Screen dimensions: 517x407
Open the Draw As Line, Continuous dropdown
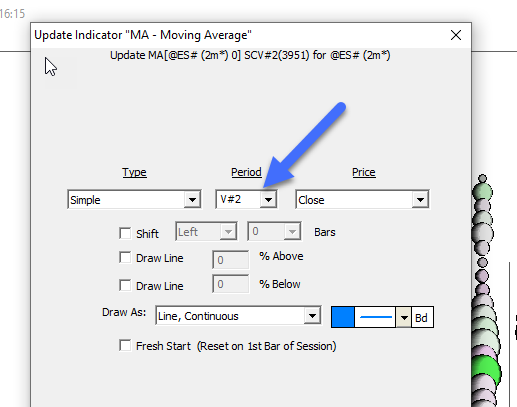tap(238, 316)
